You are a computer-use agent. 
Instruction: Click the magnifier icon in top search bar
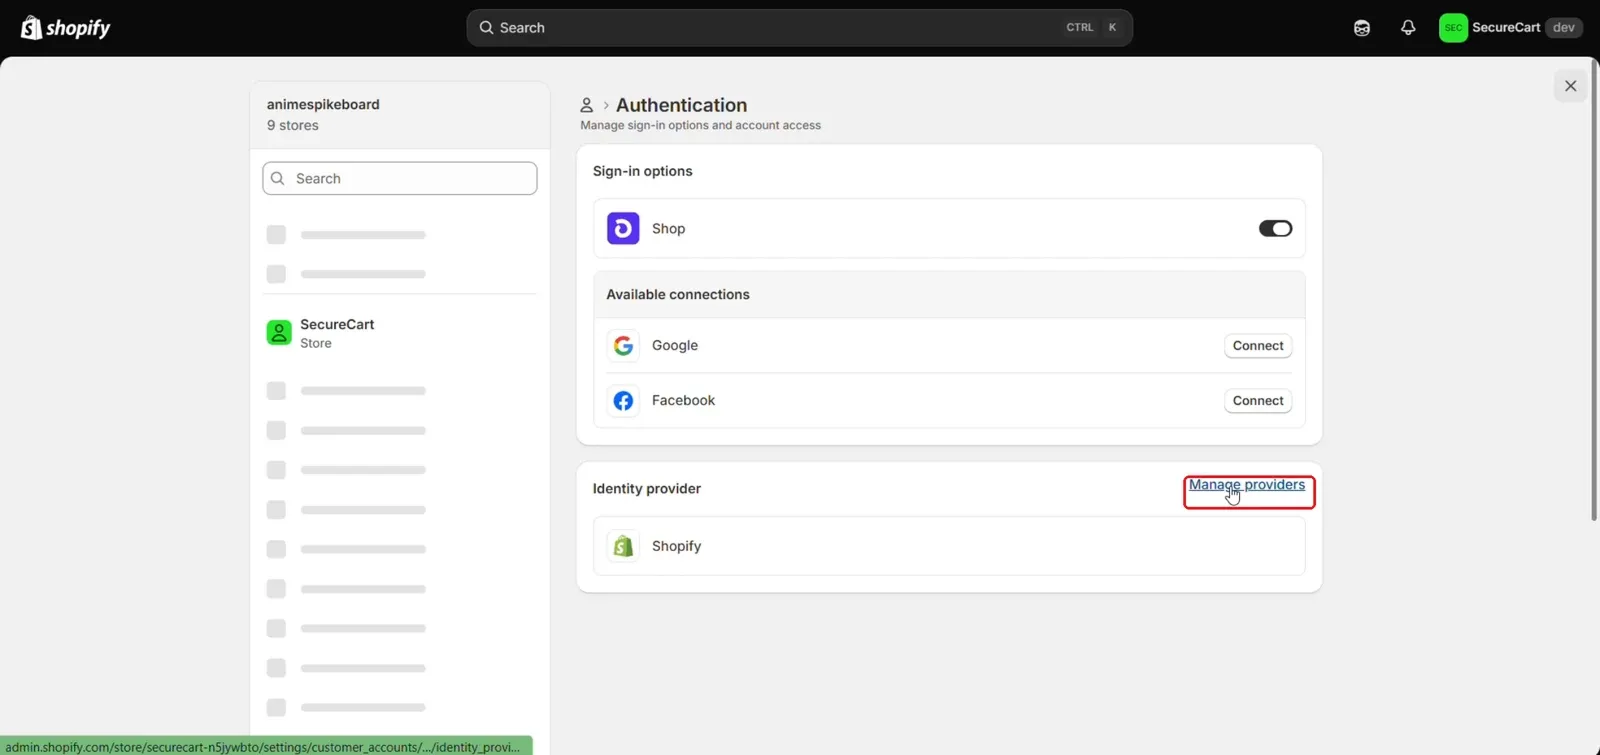[486, 28]
